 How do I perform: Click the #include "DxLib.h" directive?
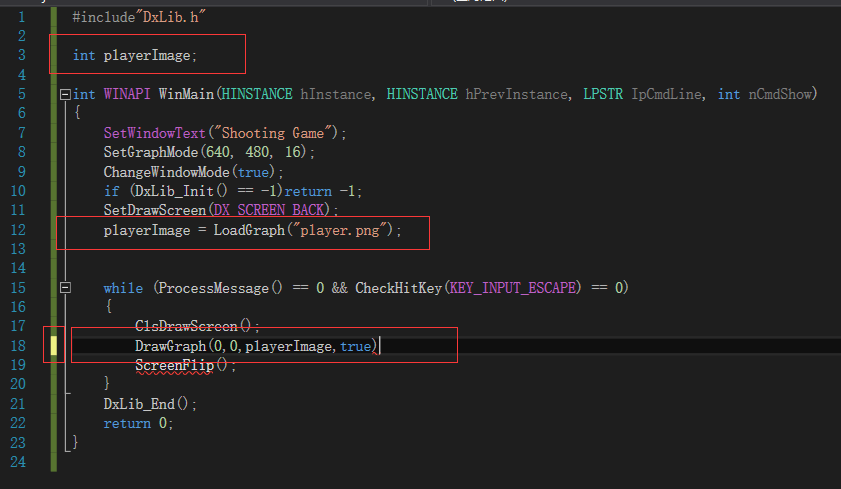click(x=139, y=17)
